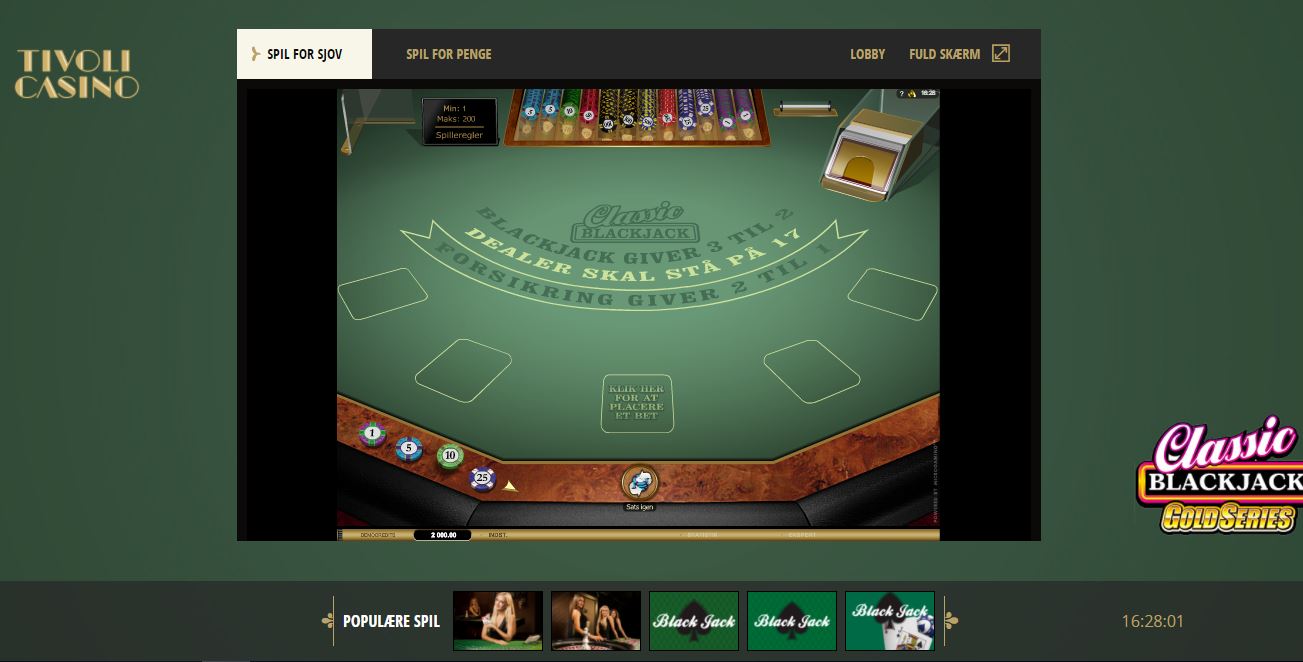Open the second live roulette thumbnail
The height and width of the screenshot is (662, 1303).
[596, 621]
